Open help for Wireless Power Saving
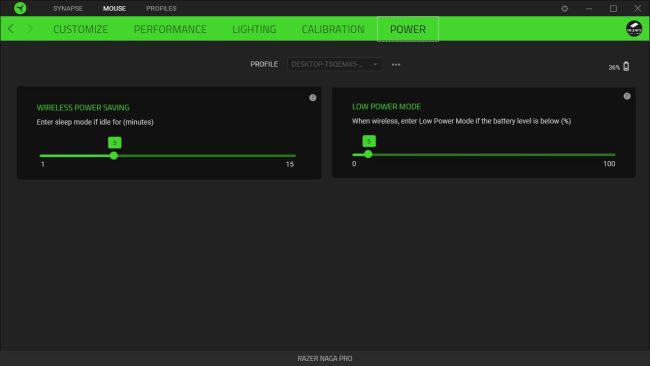This screenshot has width=650, height=366. click(313, 98)
